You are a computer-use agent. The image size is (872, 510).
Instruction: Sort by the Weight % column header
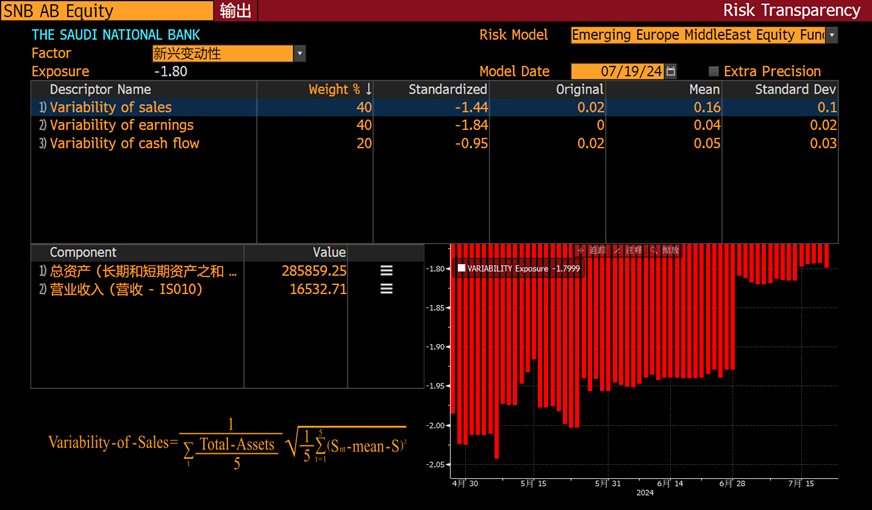tap(334, 89)
